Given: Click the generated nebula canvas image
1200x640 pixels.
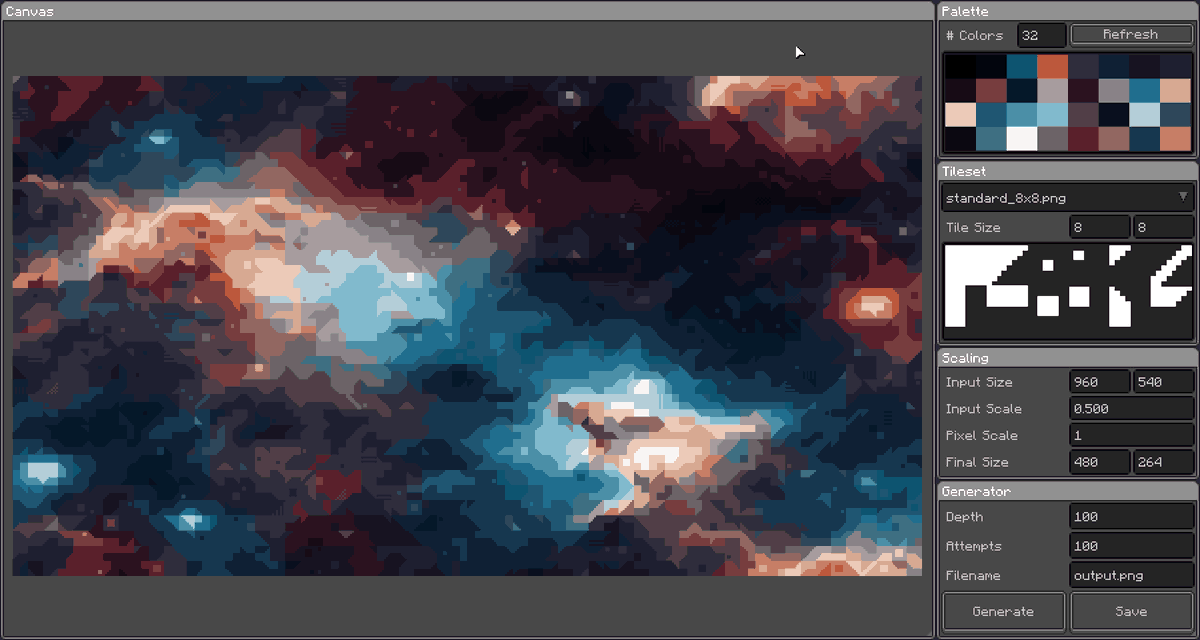Looking at the screenshot, I should [467, 326].
